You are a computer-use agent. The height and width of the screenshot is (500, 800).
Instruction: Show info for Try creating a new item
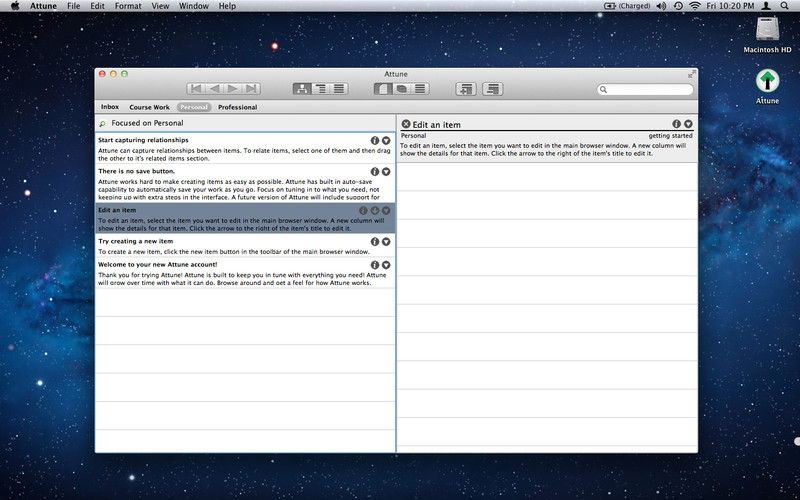tap(375, 241)
